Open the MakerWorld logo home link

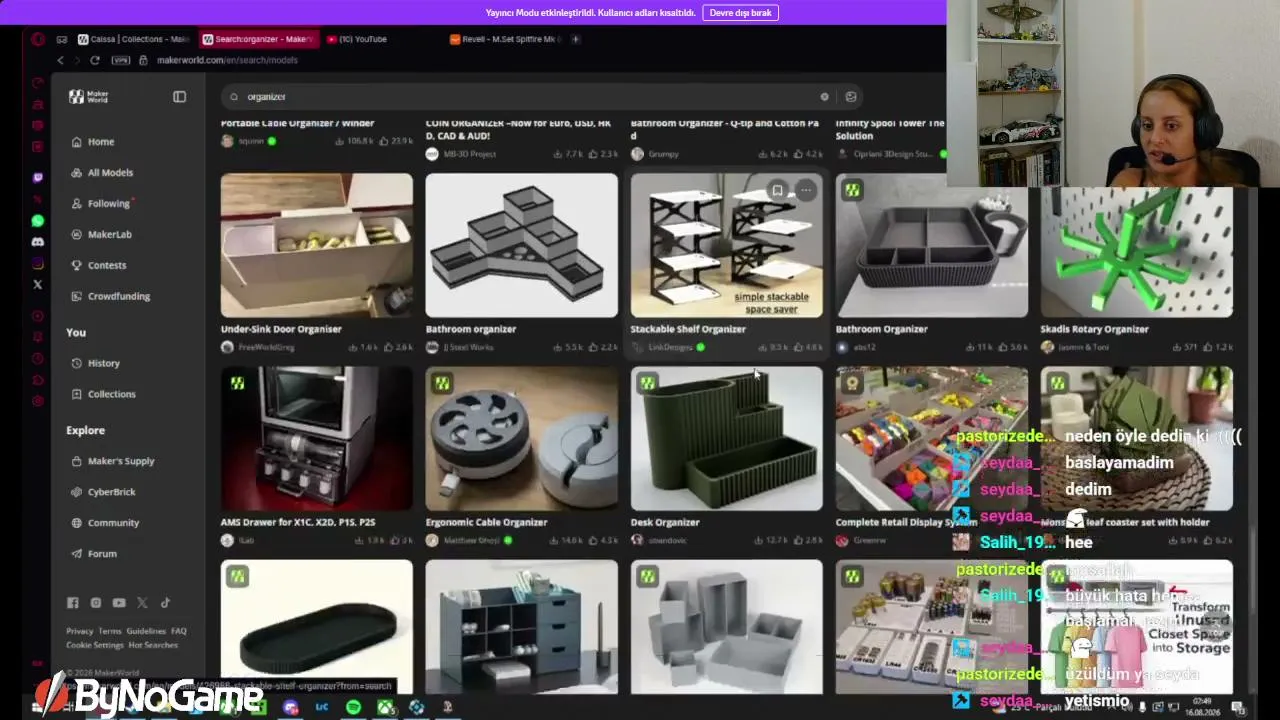88,96
